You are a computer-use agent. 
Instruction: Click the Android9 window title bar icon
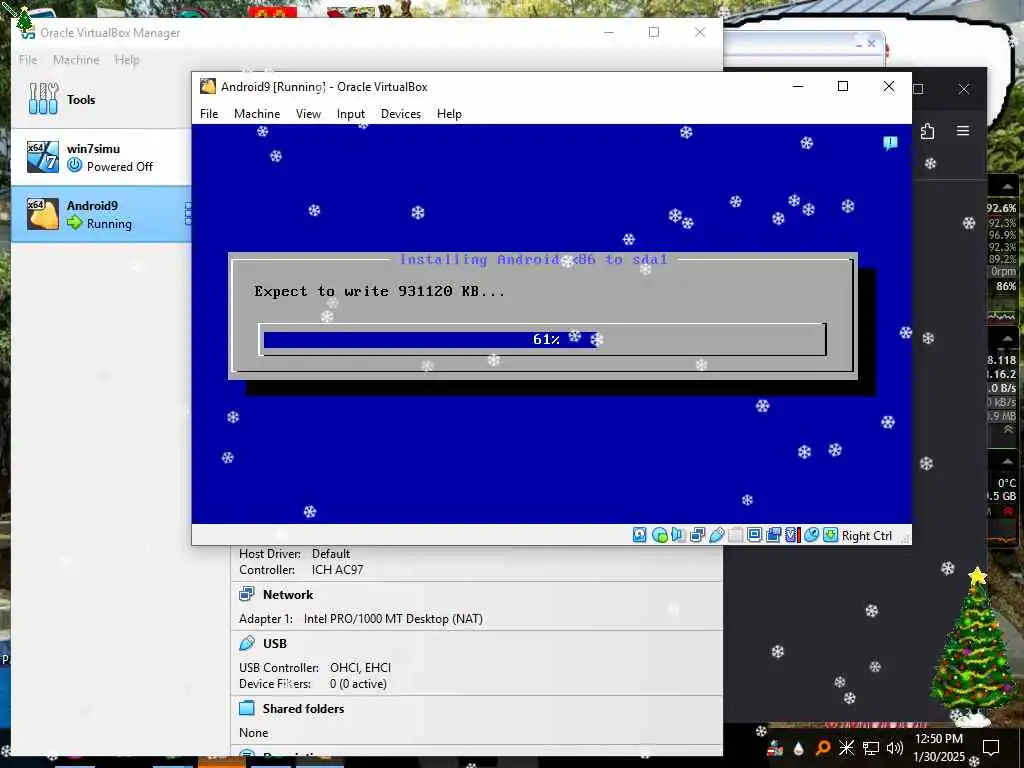[x=208, y=86]
